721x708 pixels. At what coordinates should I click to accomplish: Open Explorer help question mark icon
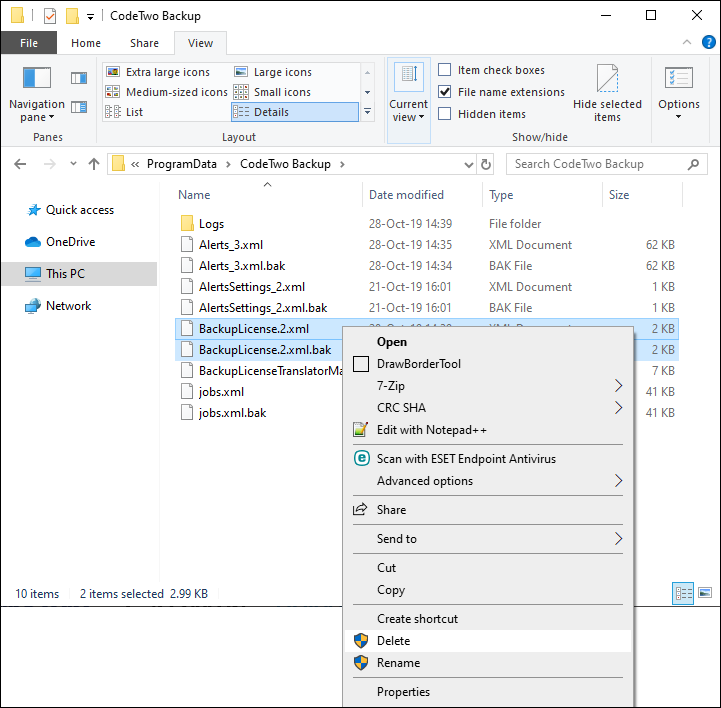(709, 42)
